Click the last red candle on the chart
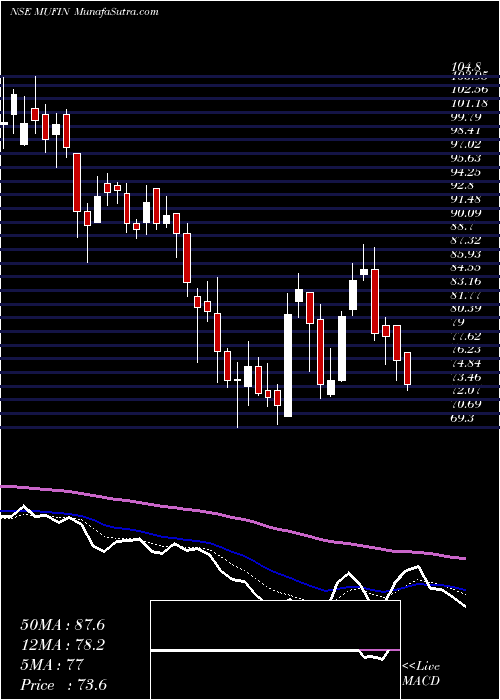Image resolution: width=500 pixels, height=700 pixels. pyautogui.click(x=407, y=368)
